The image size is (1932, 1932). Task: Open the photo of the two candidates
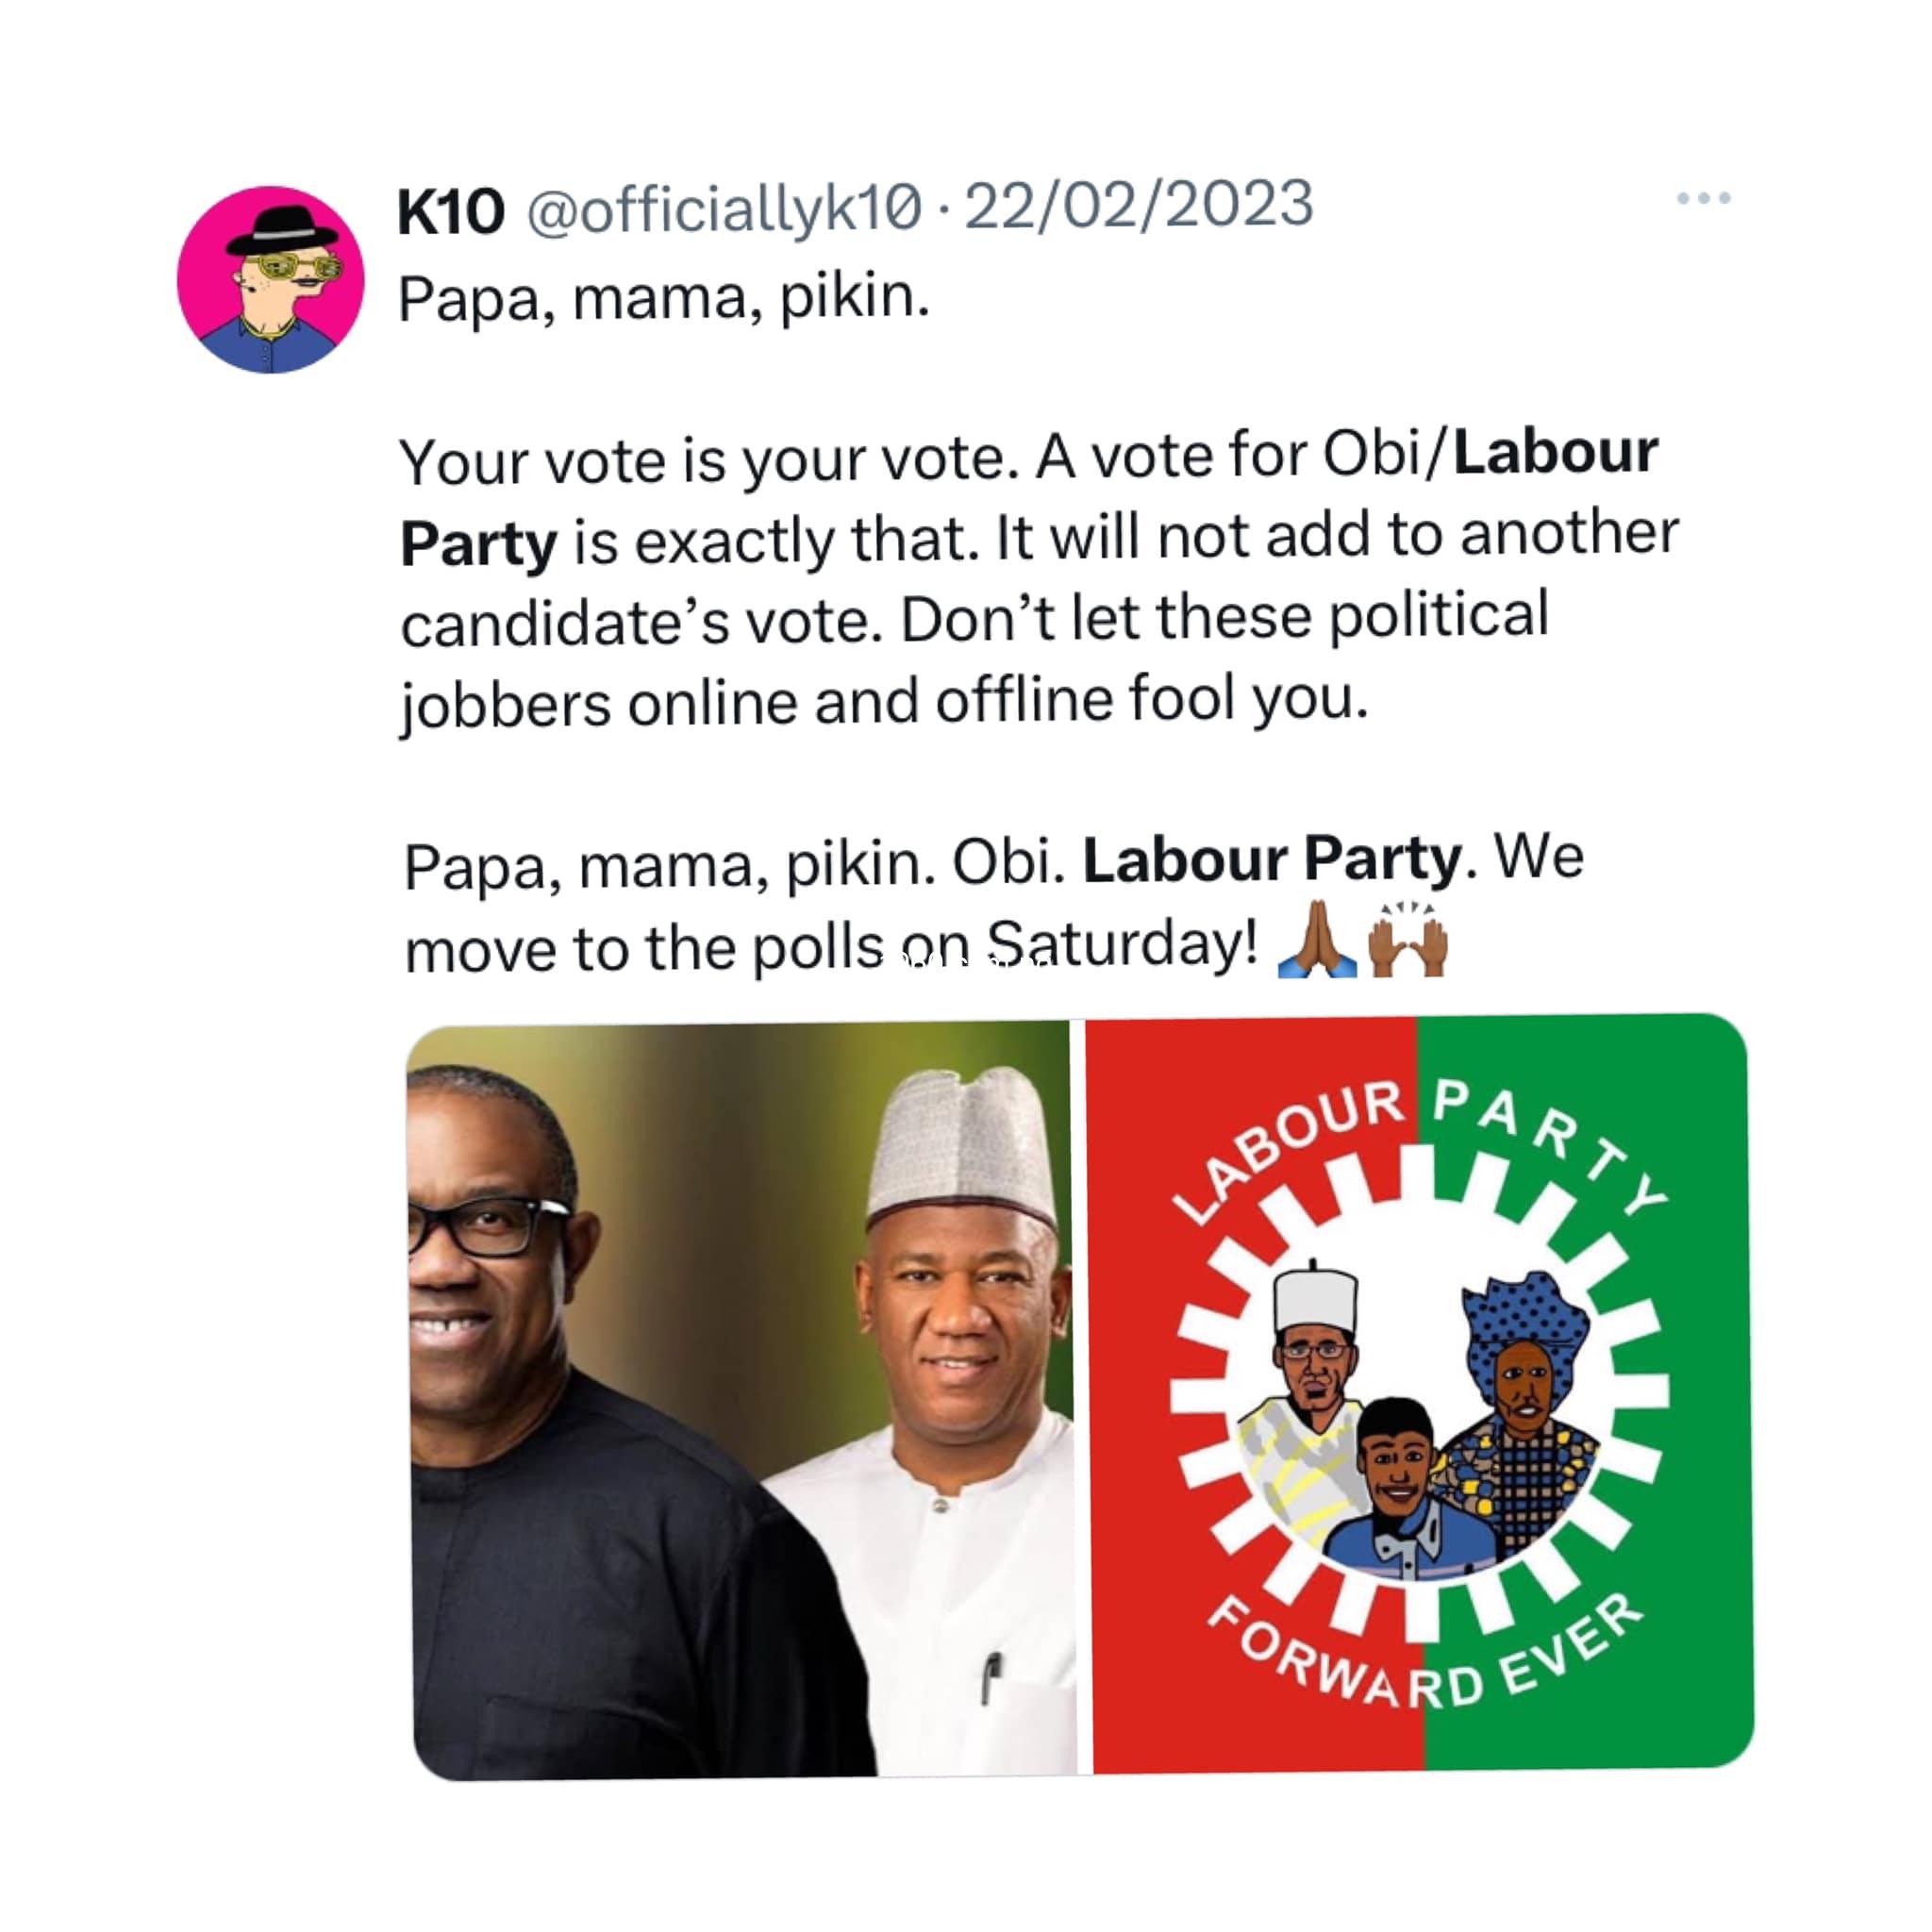coord(741,1400)
